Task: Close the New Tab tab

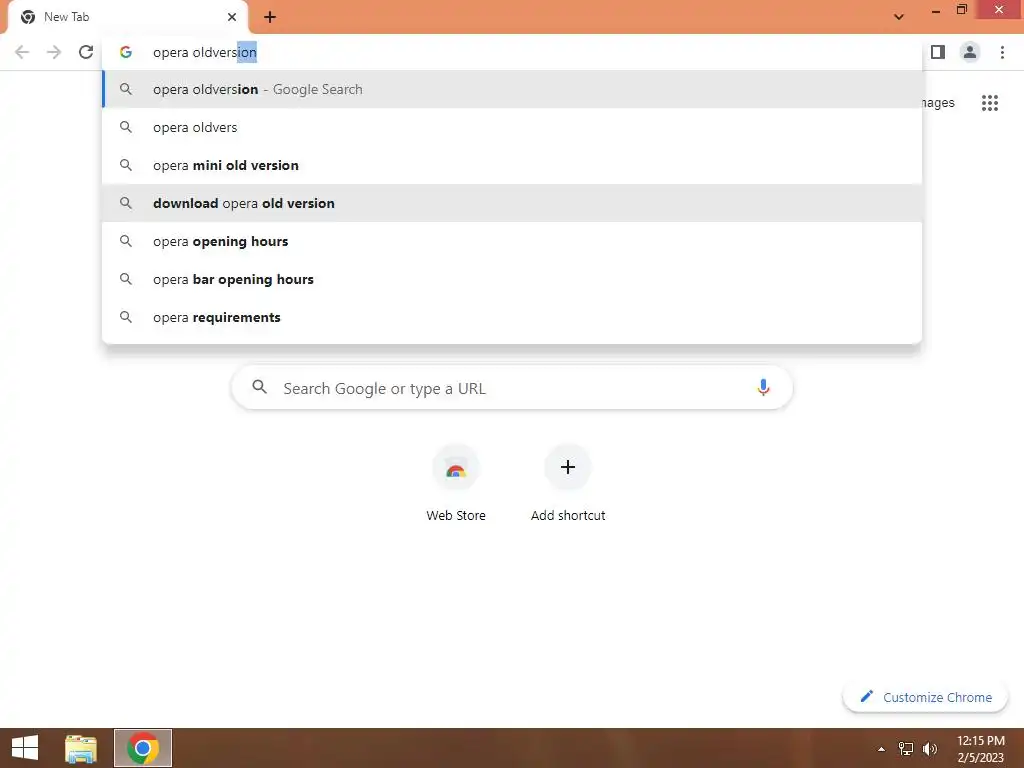Action: [232, 17]
